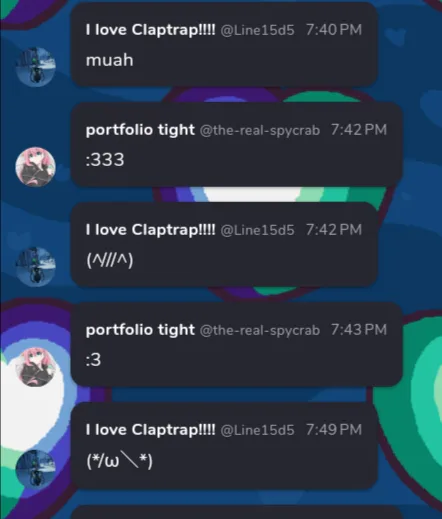Open avatar of the 7:40 PM muah message

36,67
